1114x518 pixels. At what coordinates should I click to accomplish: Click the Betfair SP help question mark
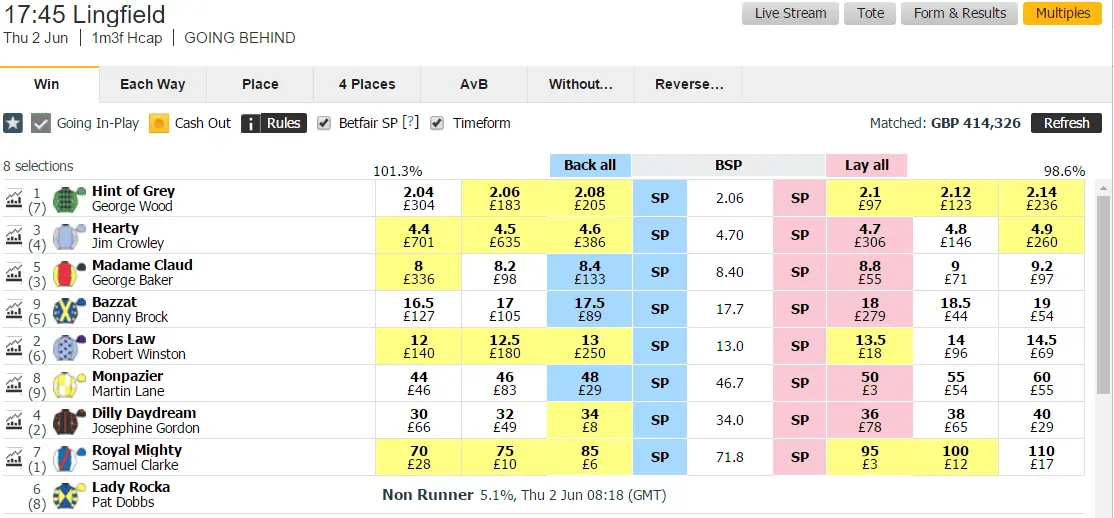click(410, 123)
